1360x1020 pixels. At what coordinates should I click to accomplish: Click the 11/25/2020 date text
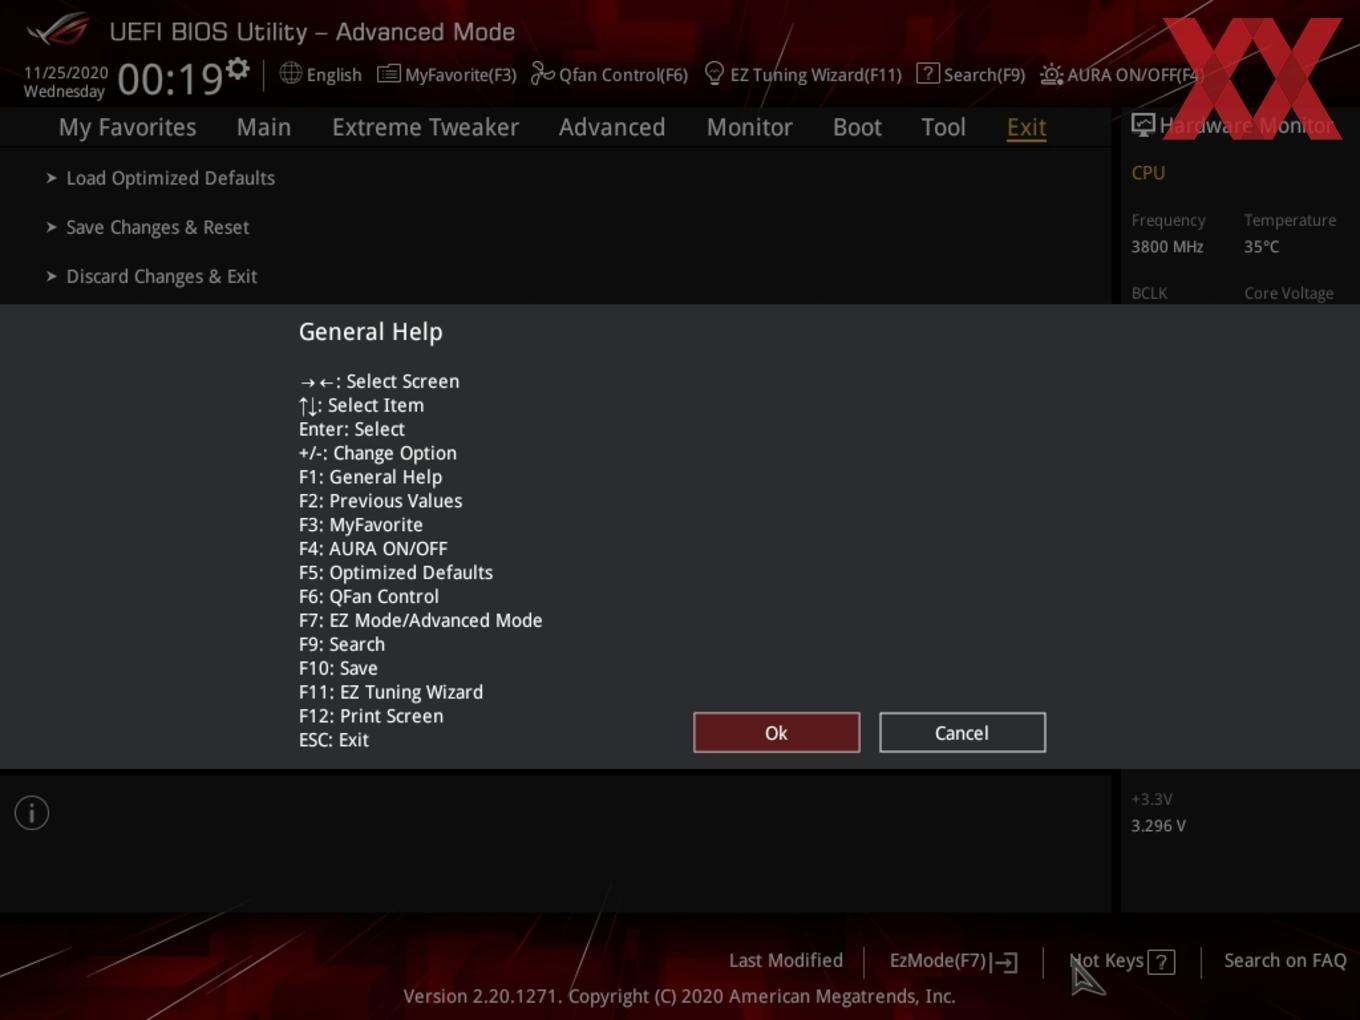coord(66,73)
